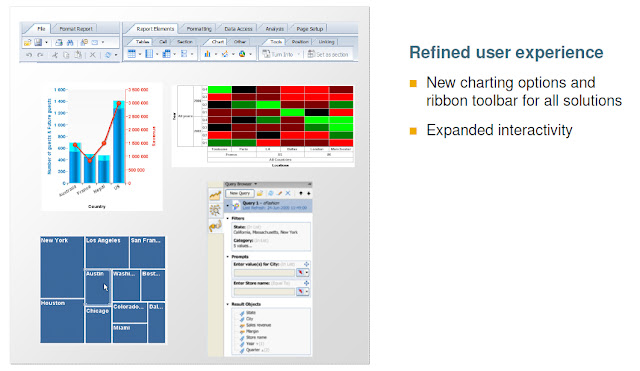Open the Query Browser title dropdown
Viewport: 640px width, 371px height.
256,184
